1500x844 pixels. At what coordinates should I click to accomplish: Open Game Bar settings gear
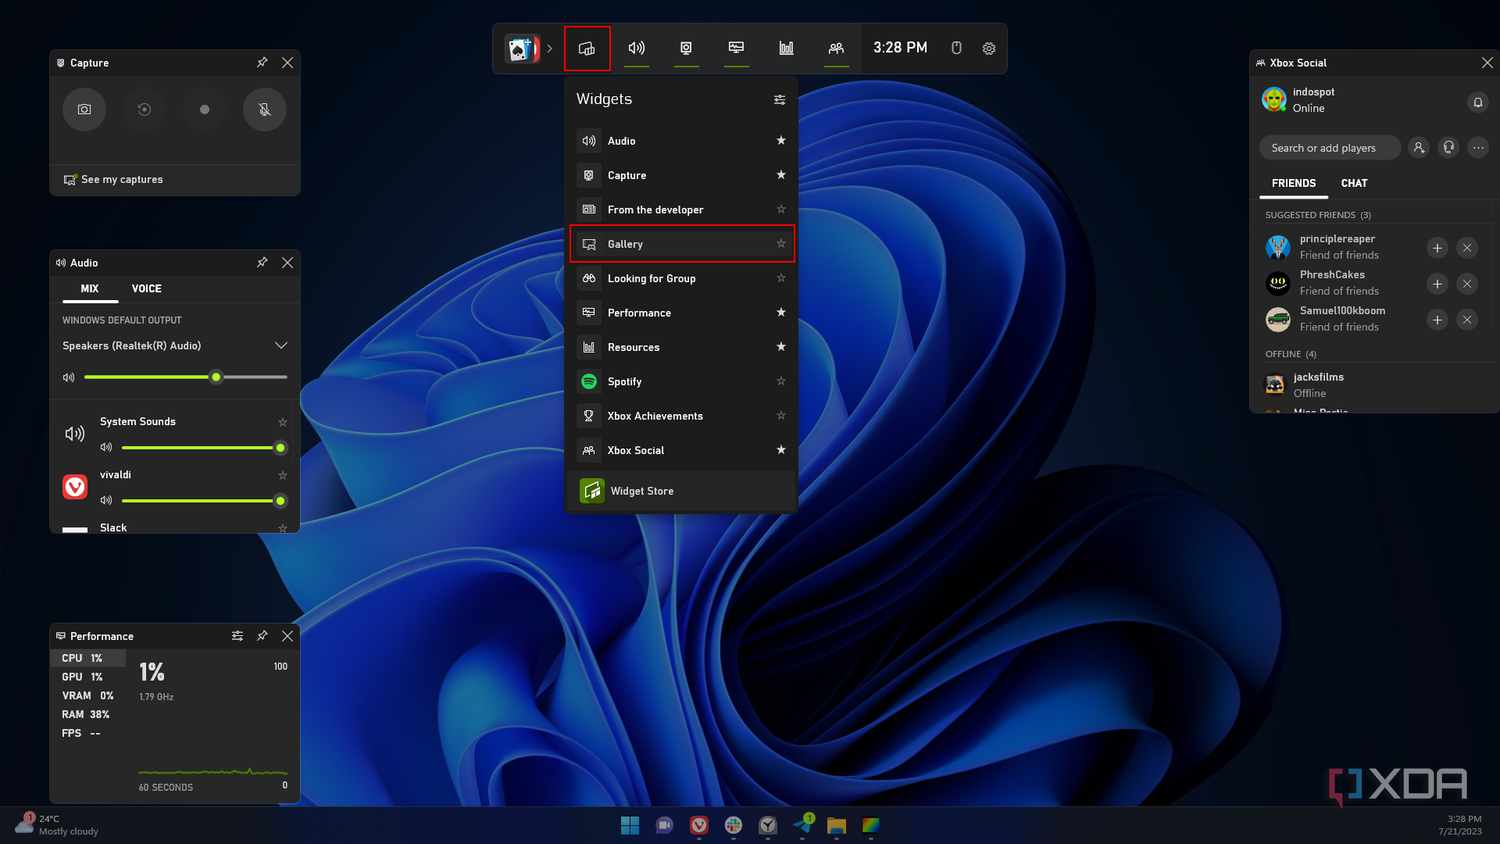(989, 48)
